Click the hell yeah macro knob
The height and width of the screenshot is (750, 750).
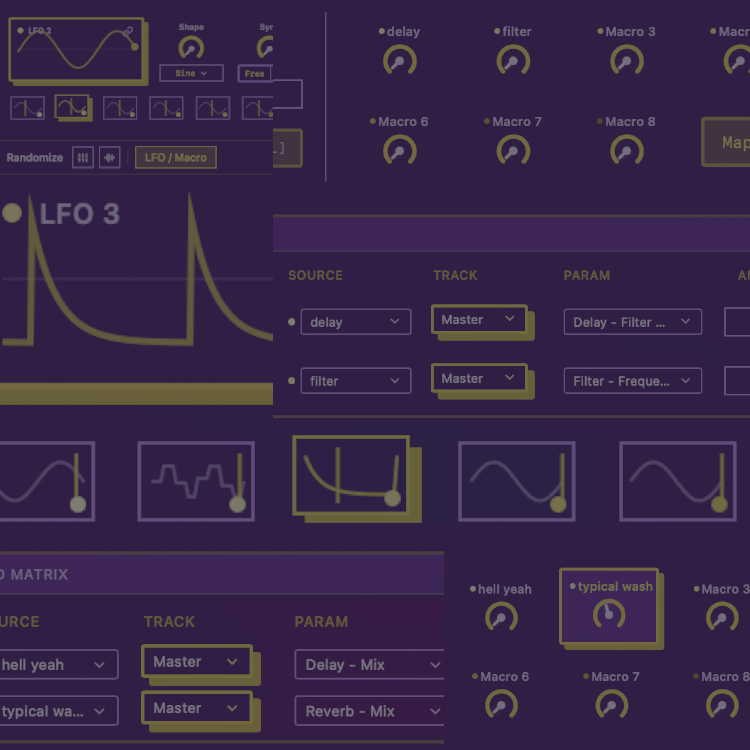[x=501, y=618]
